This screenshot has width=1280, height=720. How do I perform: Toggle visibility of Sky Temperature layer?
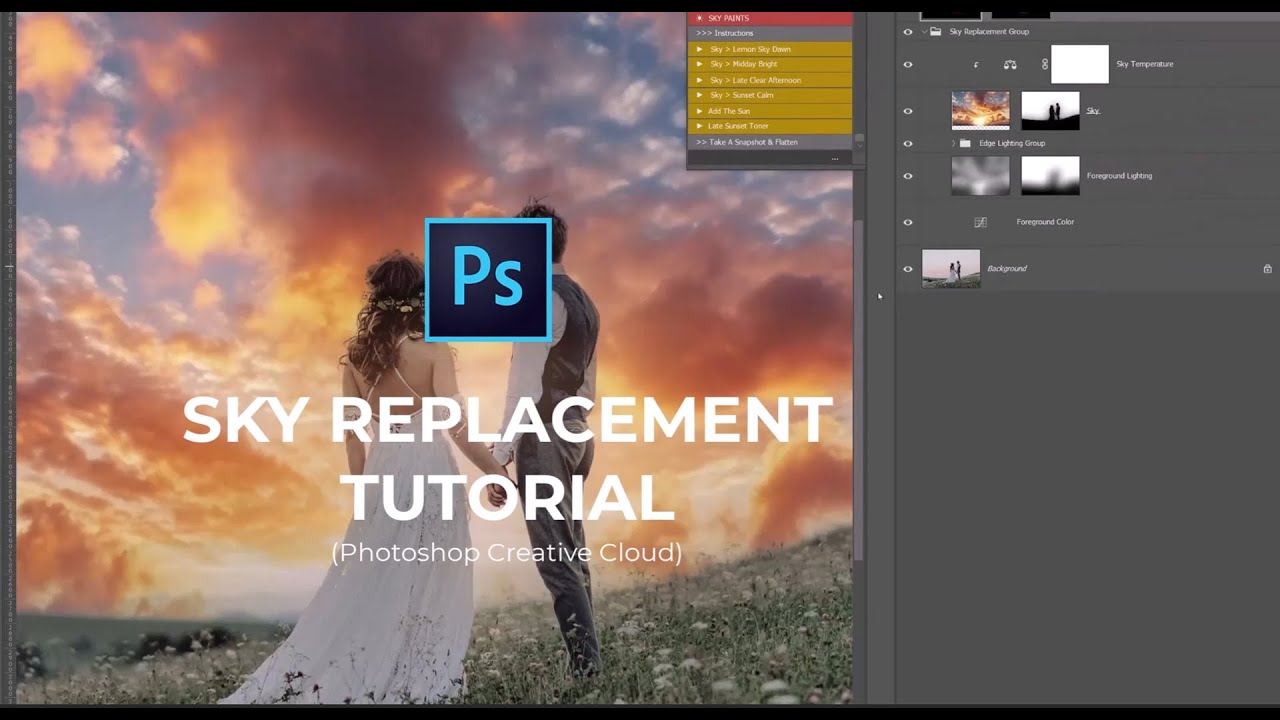click(908, 64)
